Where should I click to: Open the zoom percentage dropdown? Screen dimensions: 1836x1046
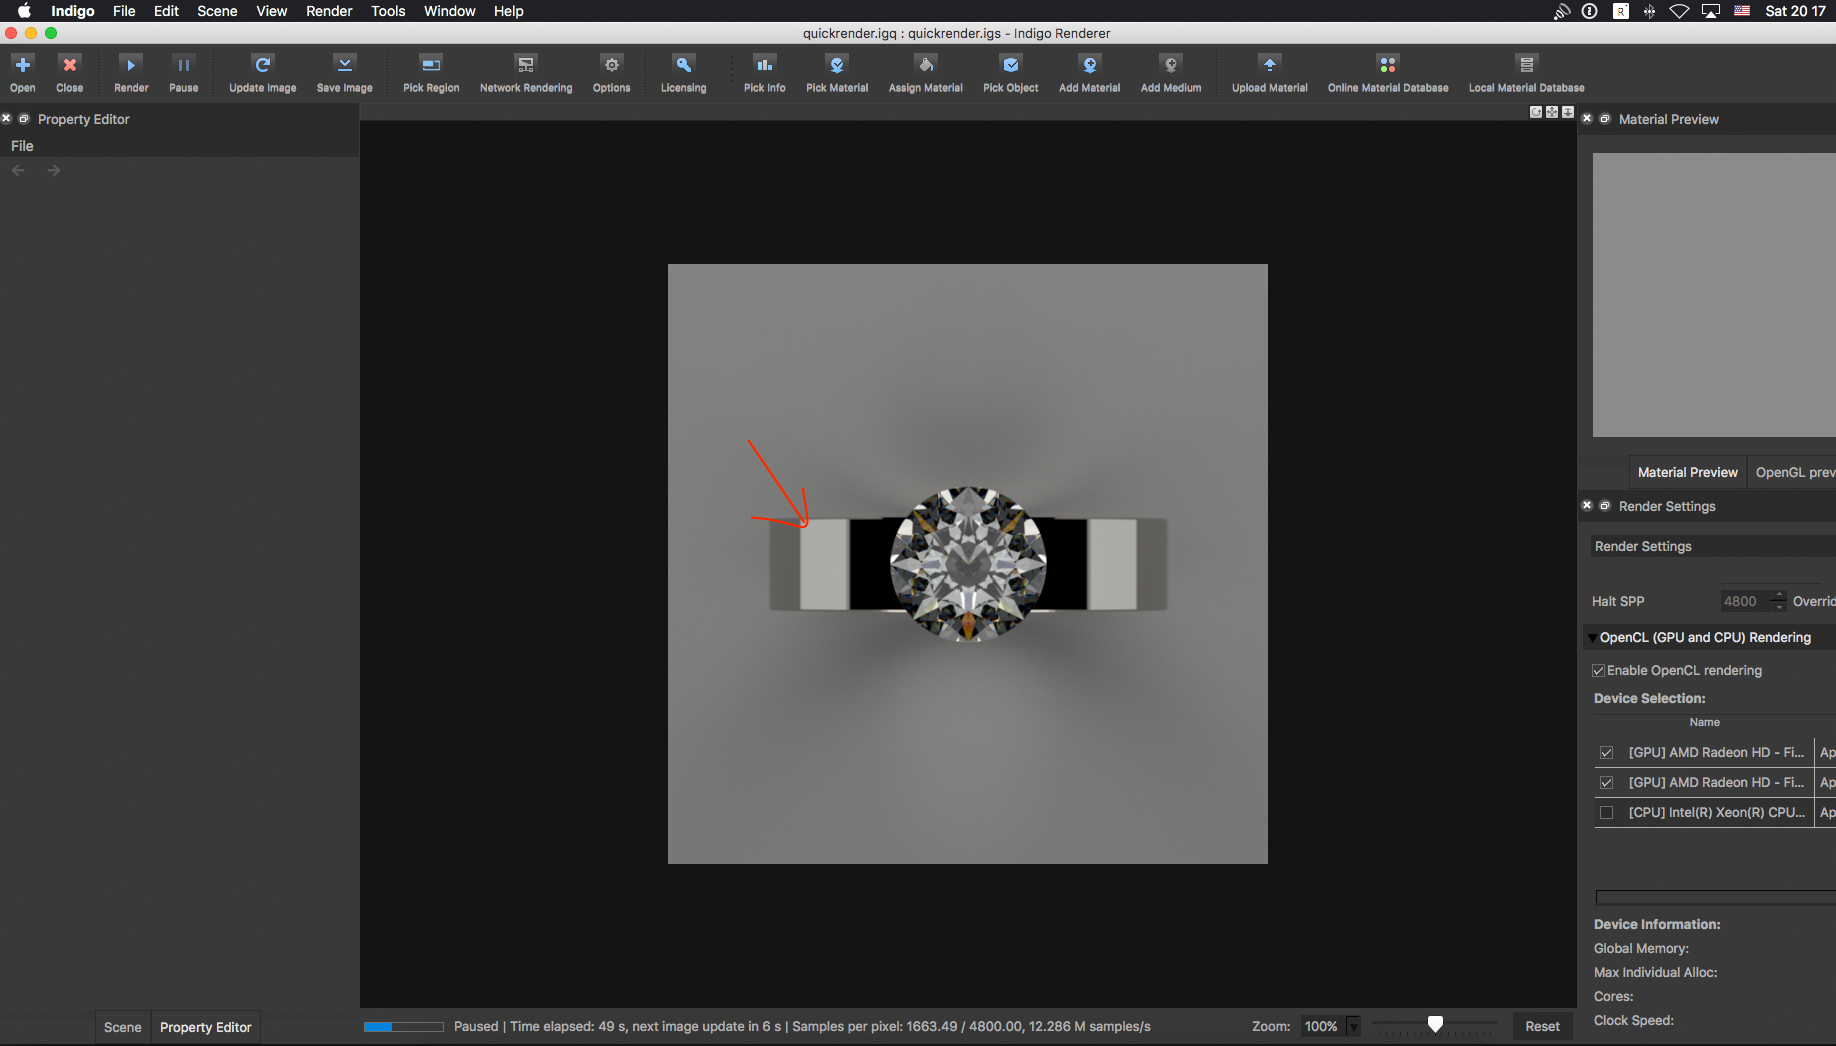click(1353, 1026)
